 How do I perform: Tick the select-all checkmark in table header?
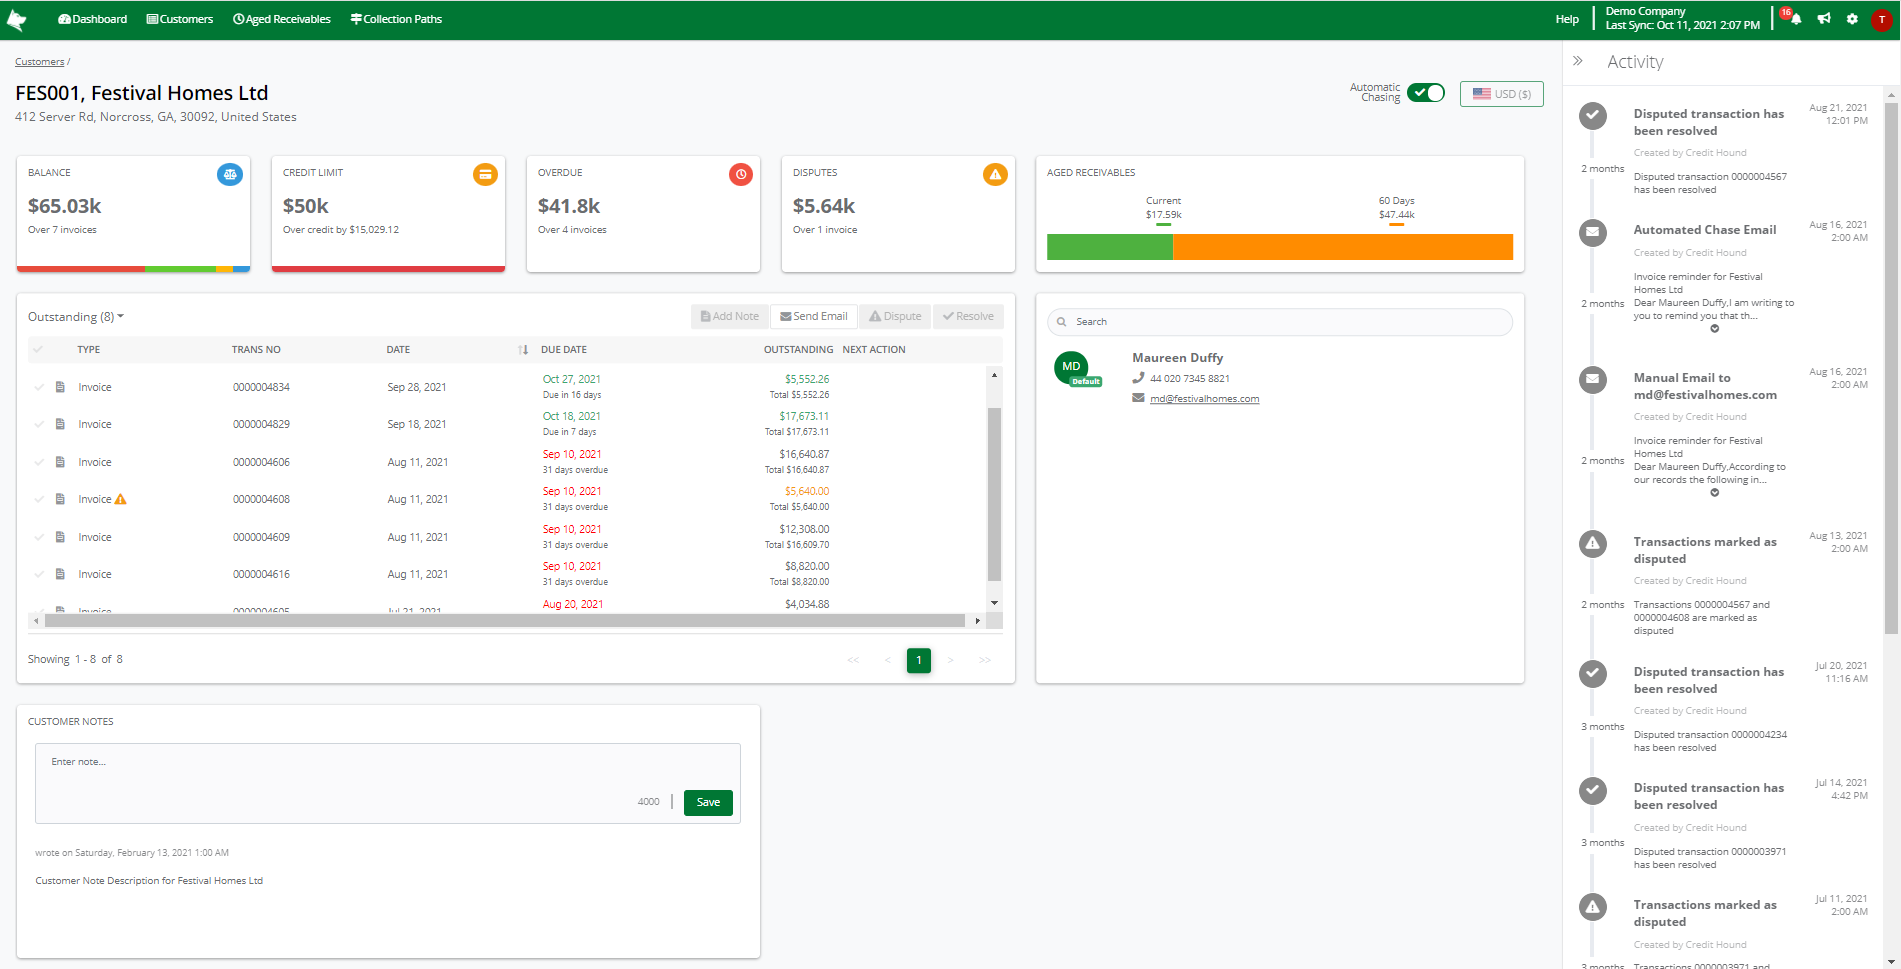click(x=38, y=349)
